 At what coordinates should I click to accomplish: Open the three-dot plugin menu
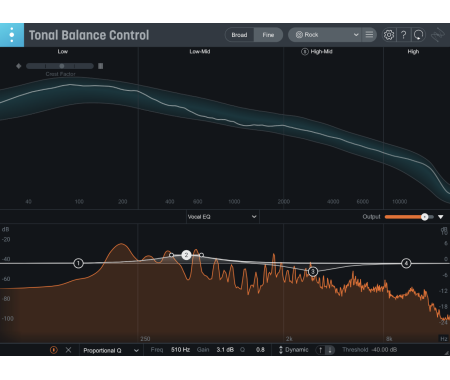coord(12,35)
